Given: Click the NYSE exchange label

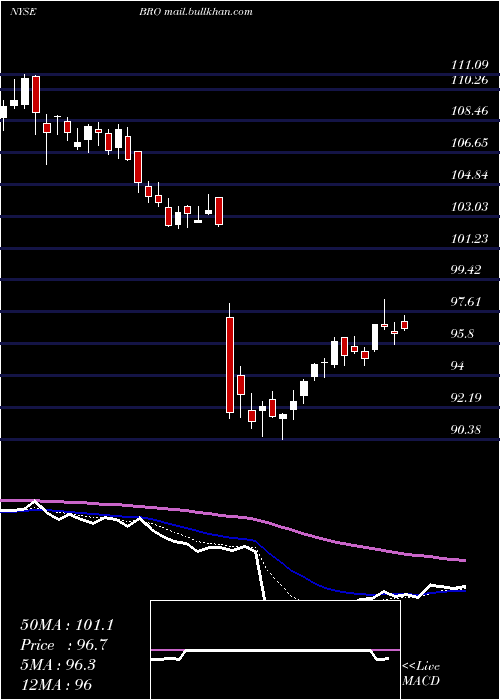Looking at the screenshot, I should [23, 12].
